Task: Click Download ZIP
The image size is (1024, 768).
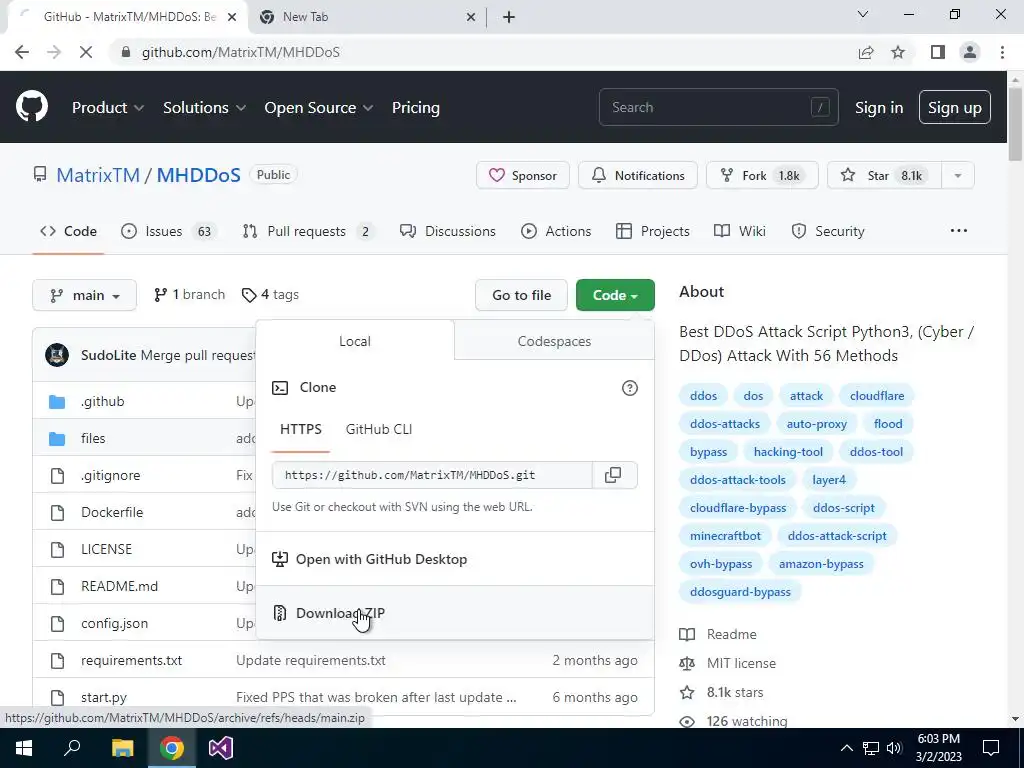Action: (x=455, y=613)
